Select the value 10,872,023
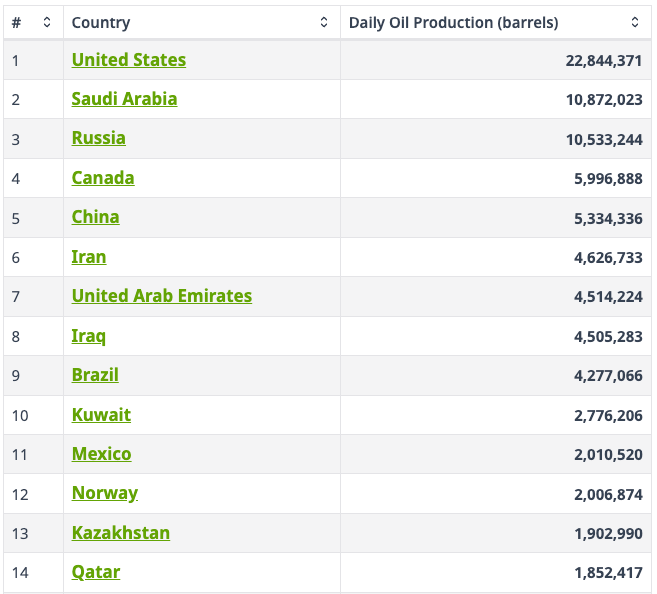Screen dimensions: 657x594 (x=604, y=100)
